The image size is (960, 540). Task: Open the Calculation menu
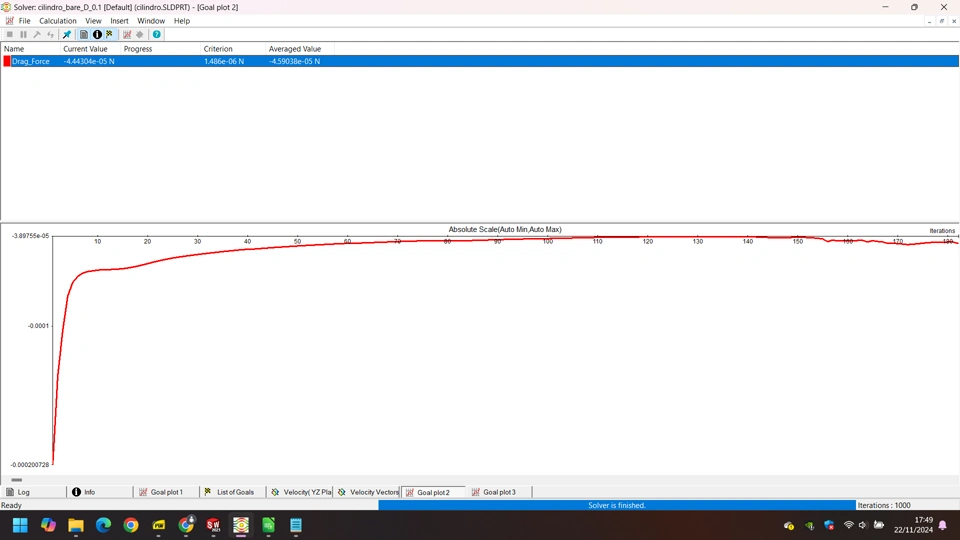point(58,21)
